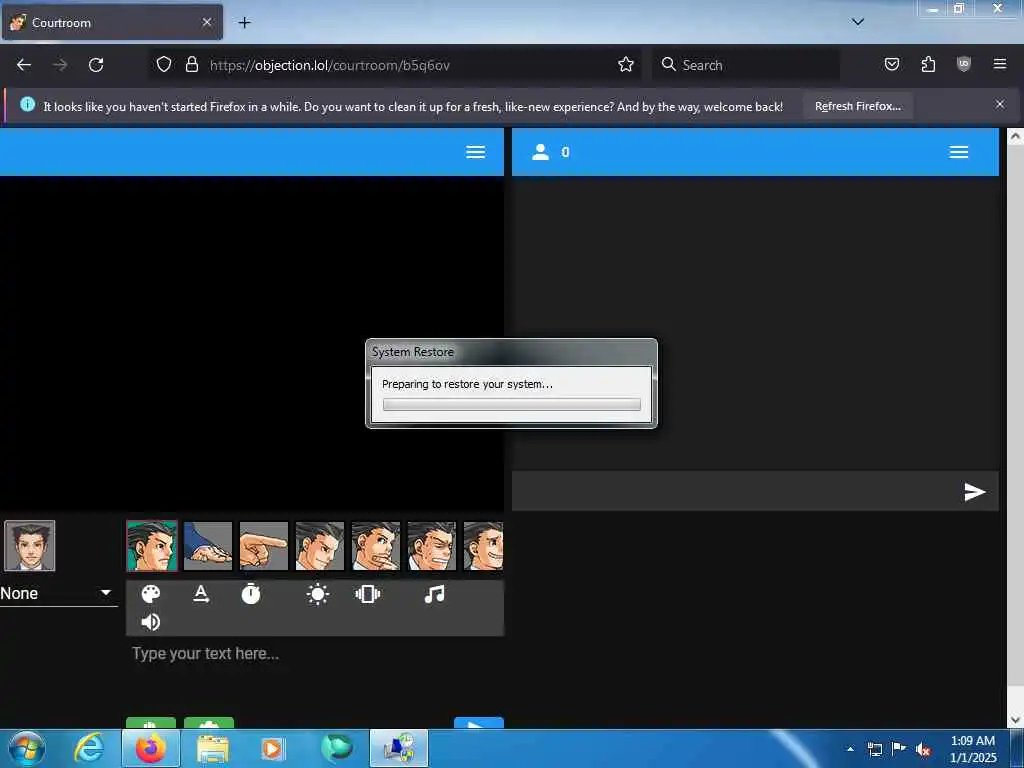Open the Firefox application menu
This screenshot has width=1024, height=768.
click(999, 64)
